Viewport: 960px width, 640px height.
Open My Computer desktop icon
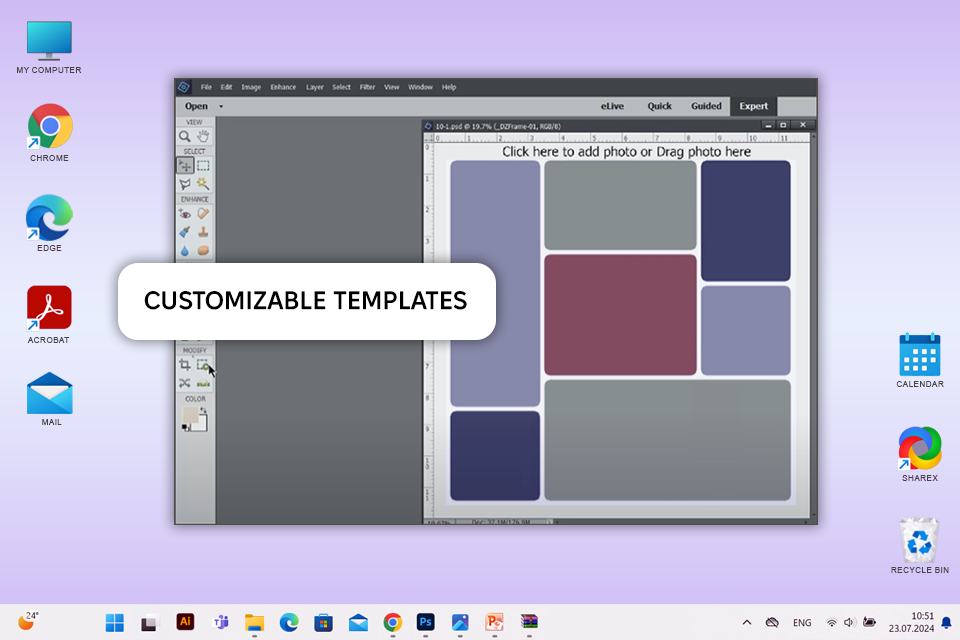pyautogui.click(x=49, y=47)
